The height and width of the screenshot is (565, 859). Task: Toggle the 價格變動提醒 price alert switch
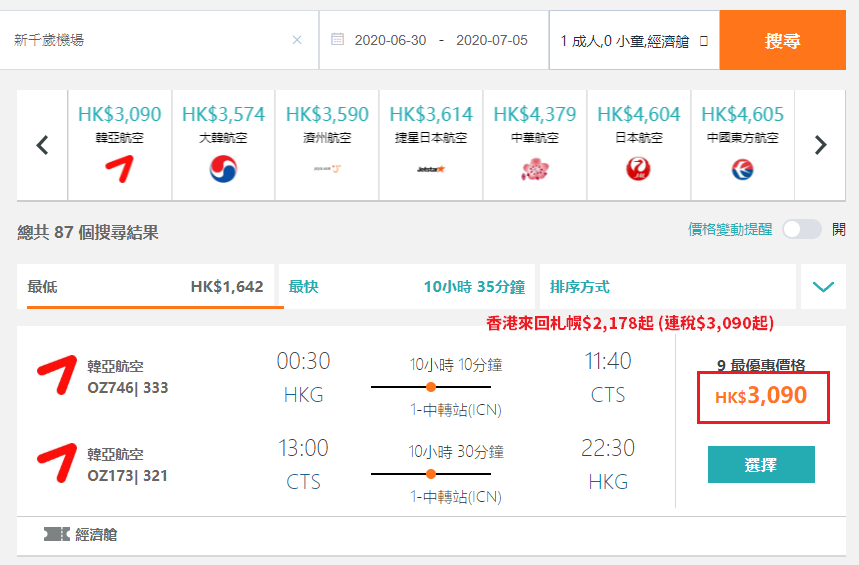pos(801,229)
